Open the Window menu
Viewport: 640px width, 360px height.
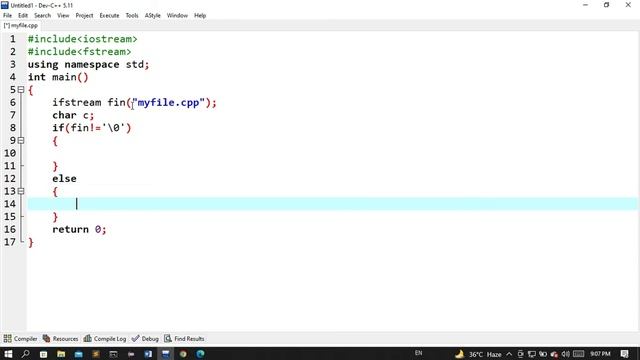click(177, 16)
